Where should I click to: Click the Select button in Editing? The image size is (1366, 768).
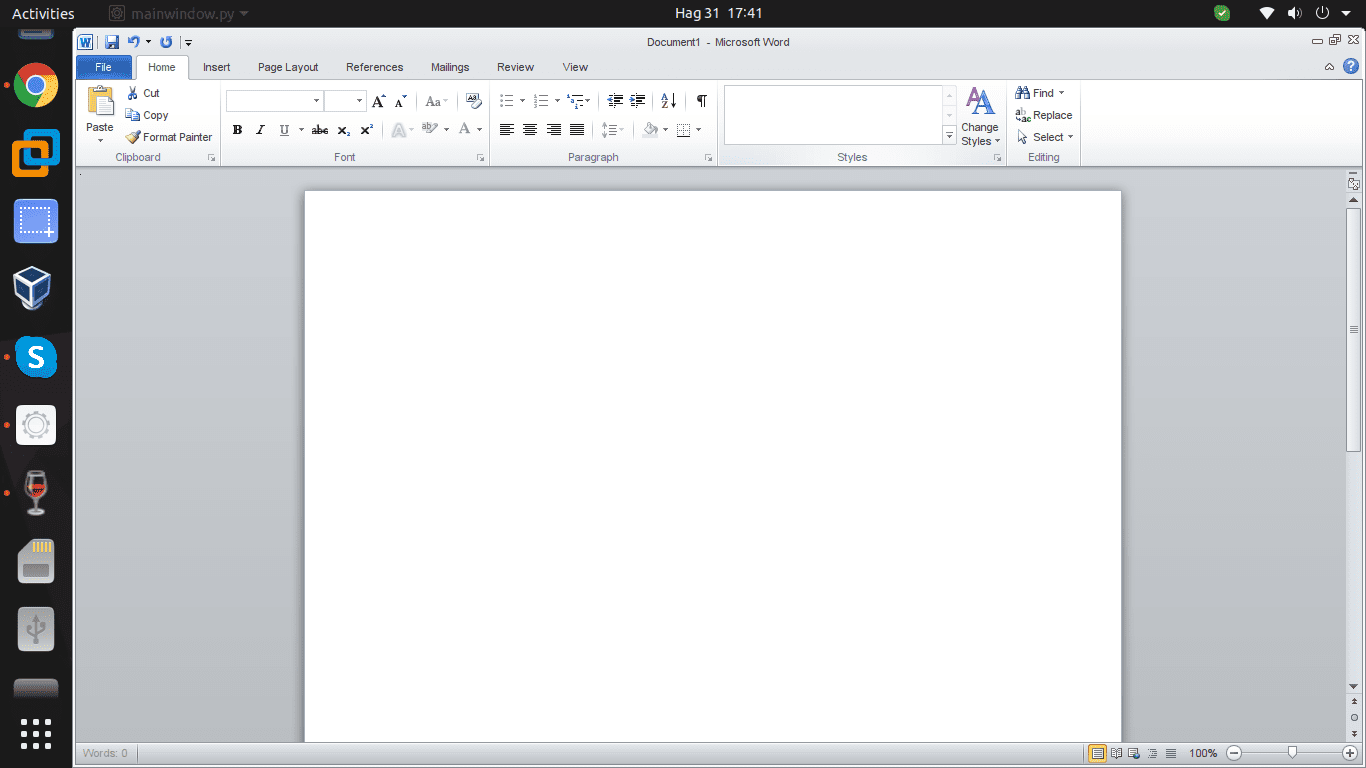(1044, 137)
